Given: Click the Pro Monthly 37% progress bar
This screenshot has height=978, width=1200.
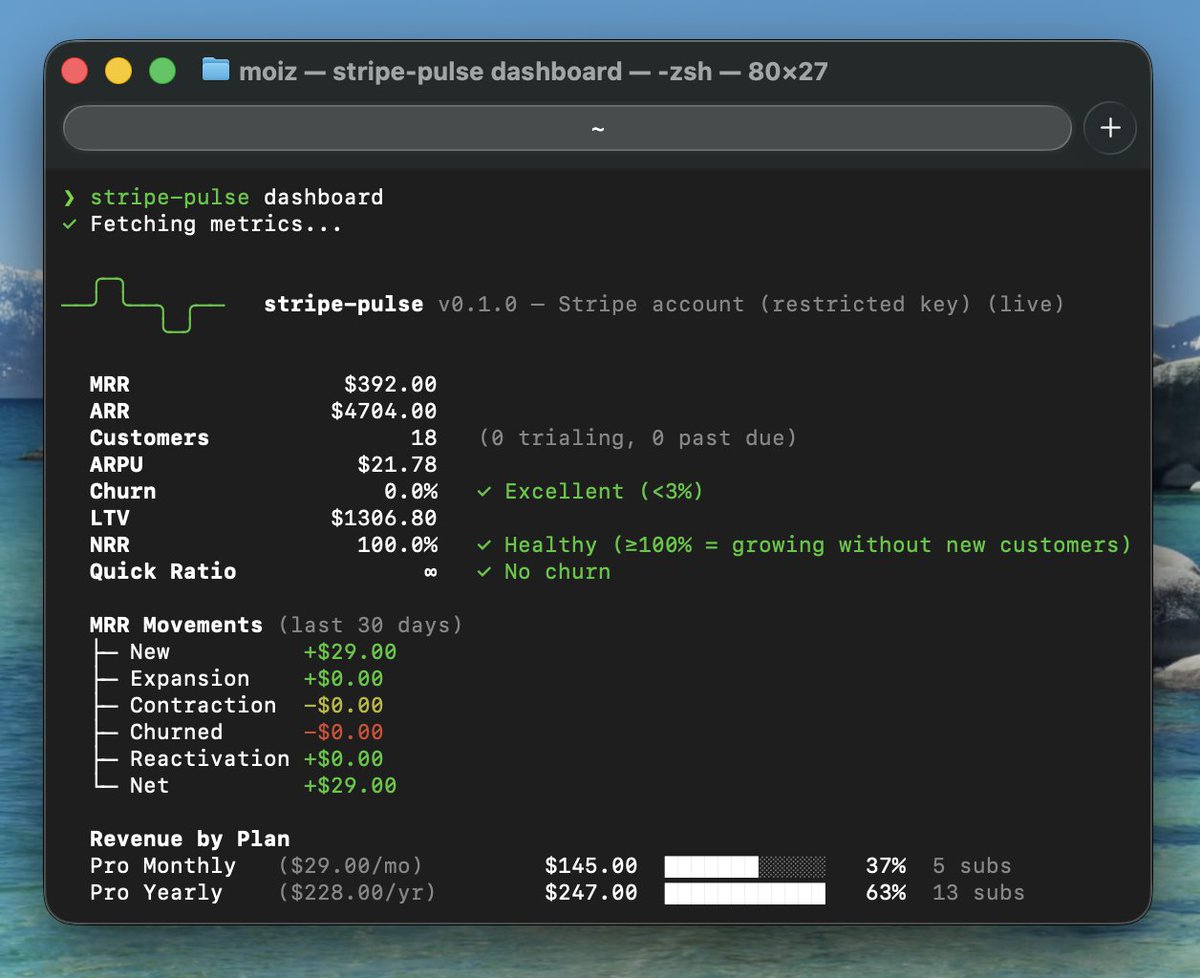Looking at the screenshot, I should [x=745, y=866].
